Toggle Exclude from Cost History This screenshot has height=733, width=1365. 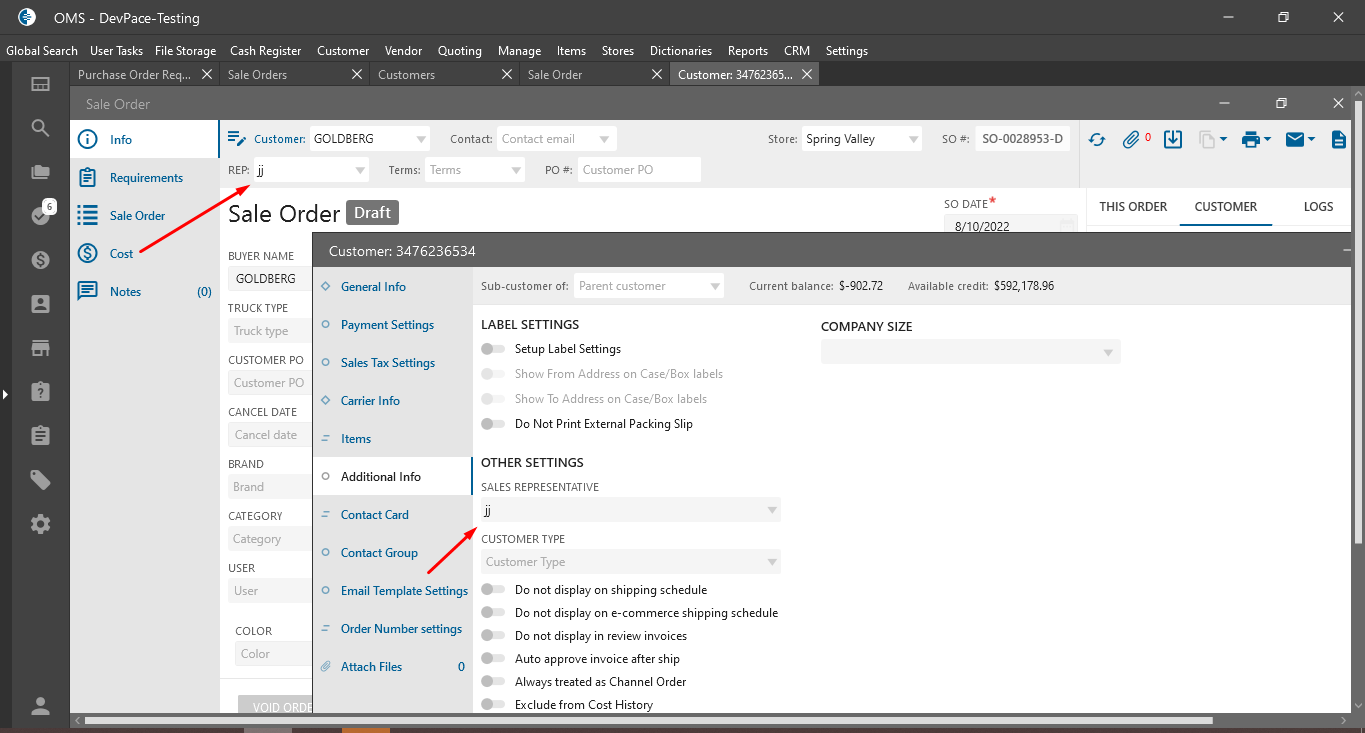[493, 705]
